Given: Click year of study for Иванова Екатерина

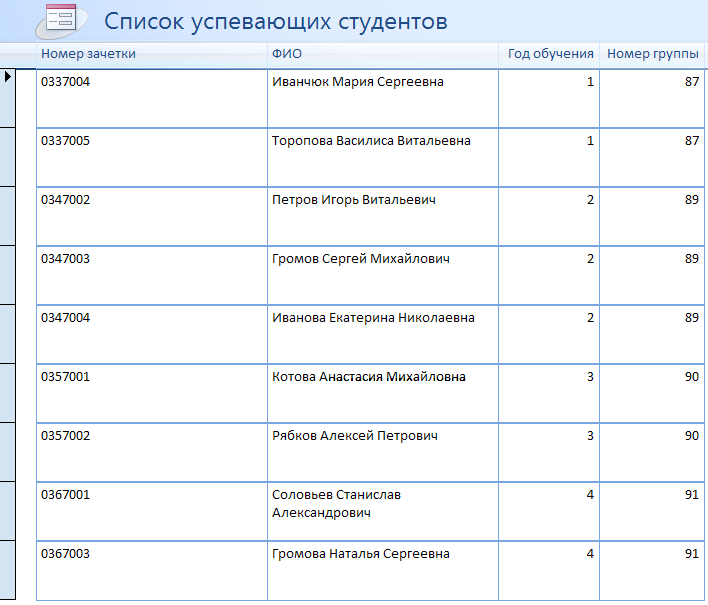Looking at the screenshot, I should pos(549,335).
